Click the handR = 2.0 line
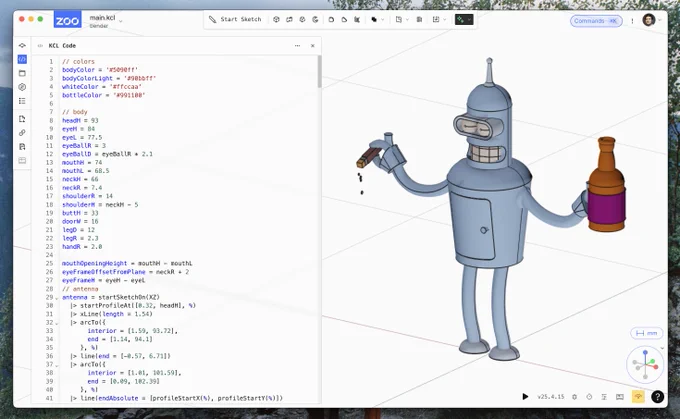Image resolution: width=680 pixels, height=419 pixels. (x=82, y=246)
